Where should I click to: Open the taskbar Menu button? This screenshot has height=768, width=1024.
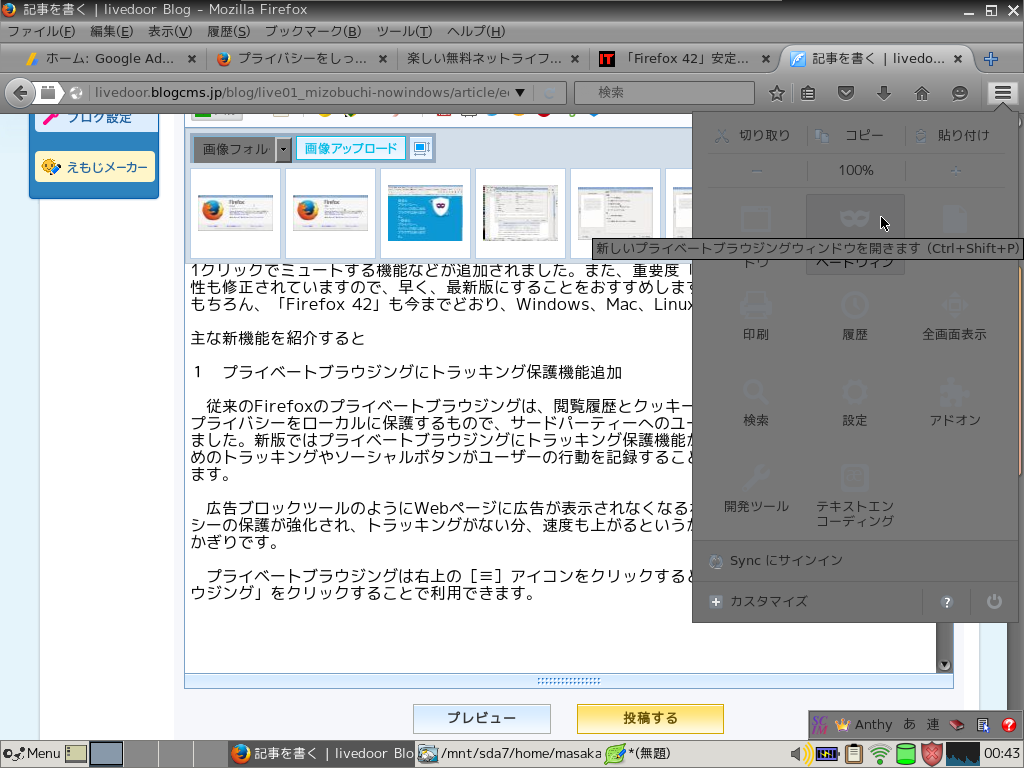[x=31, y=754]
